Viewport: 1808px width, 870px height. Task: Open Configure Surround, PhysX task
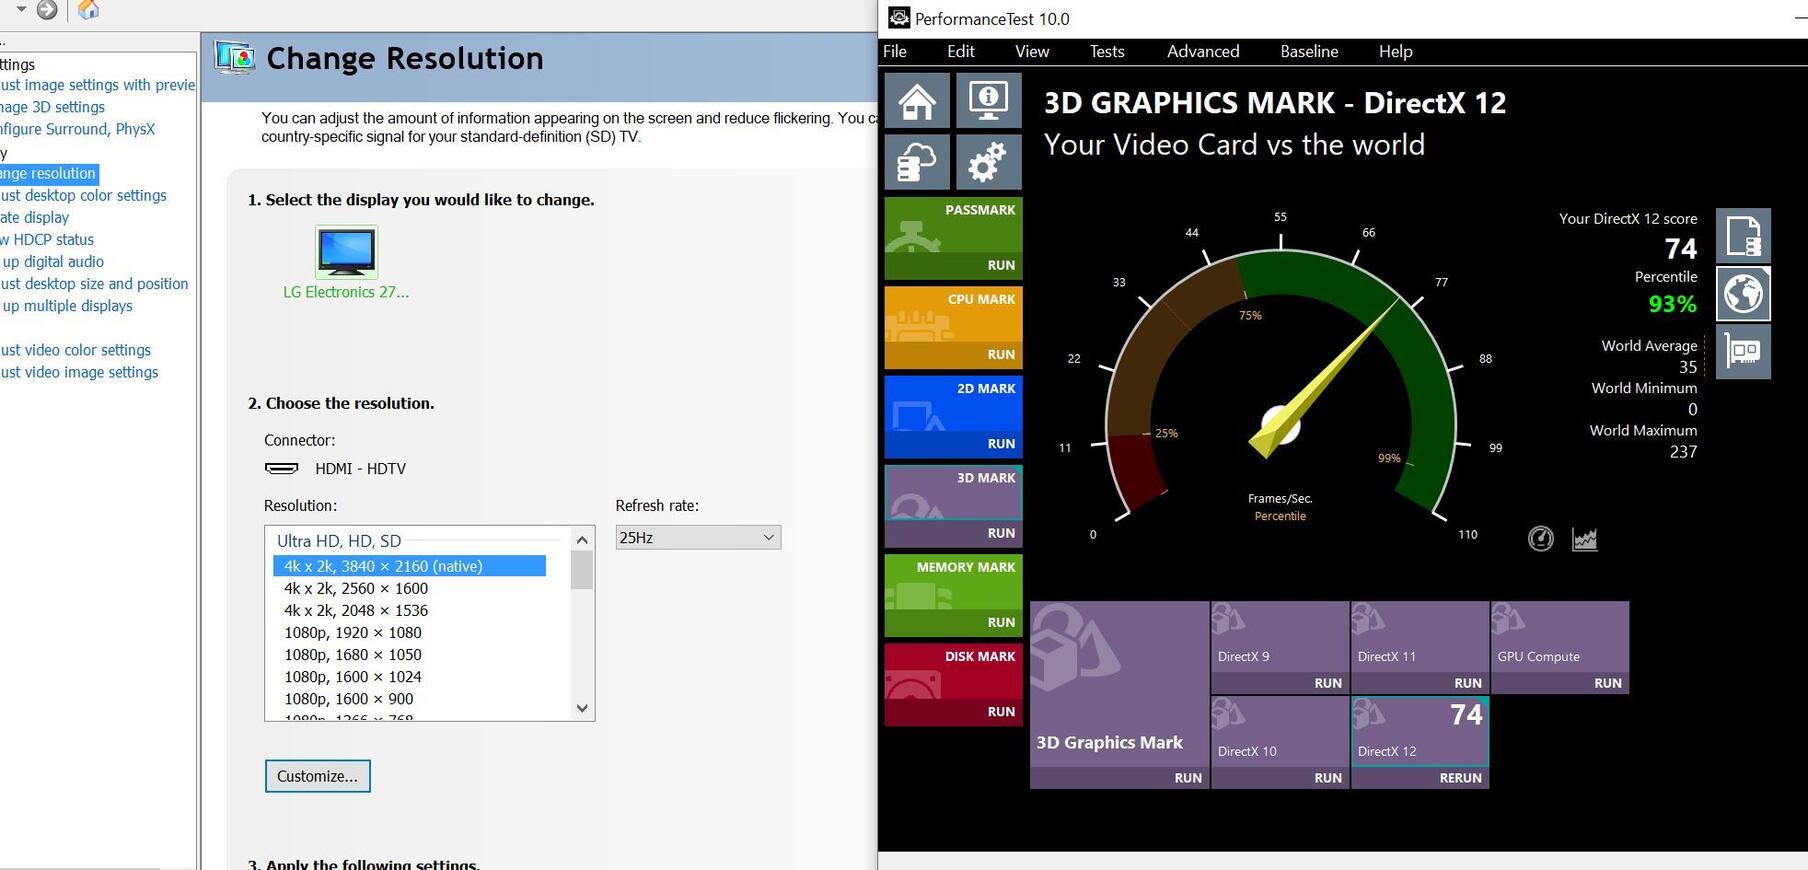(77, 129)
